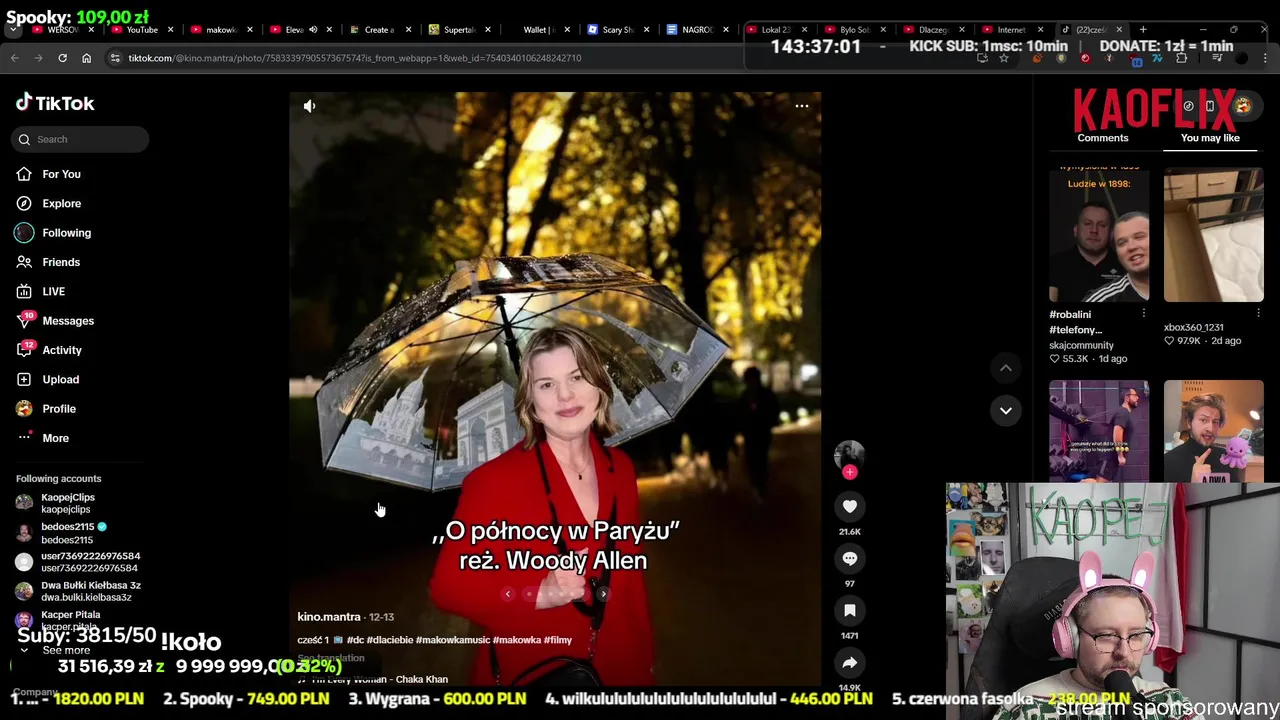
Task: Go to the browser Home page
Action: tap(86, 58)
